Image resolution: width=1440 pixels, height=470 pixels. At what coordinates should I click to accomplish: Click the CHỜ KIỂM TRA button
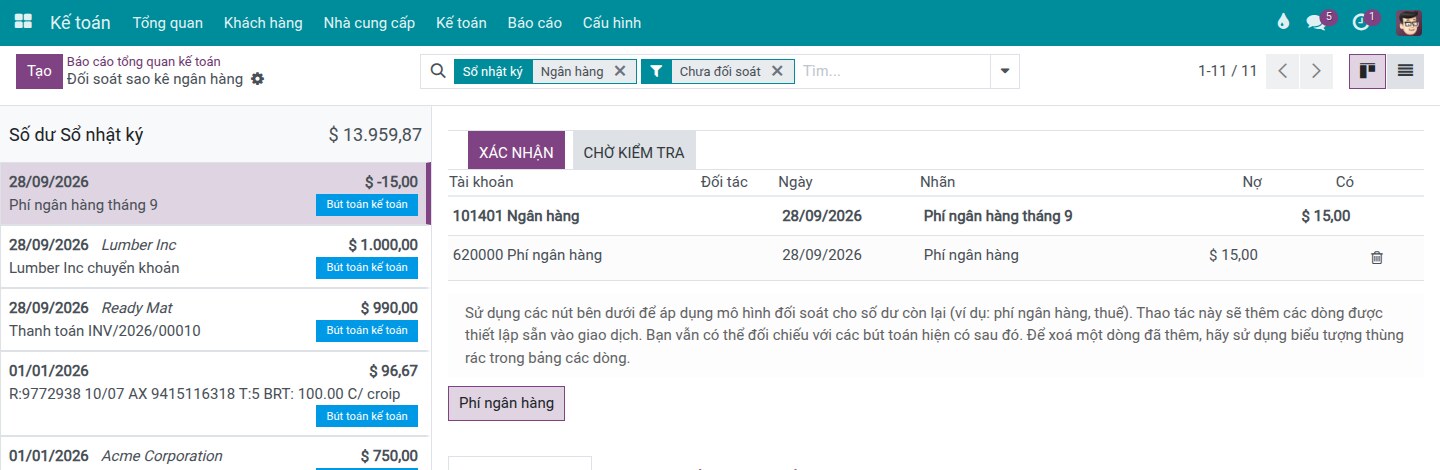tap(634, 152)
